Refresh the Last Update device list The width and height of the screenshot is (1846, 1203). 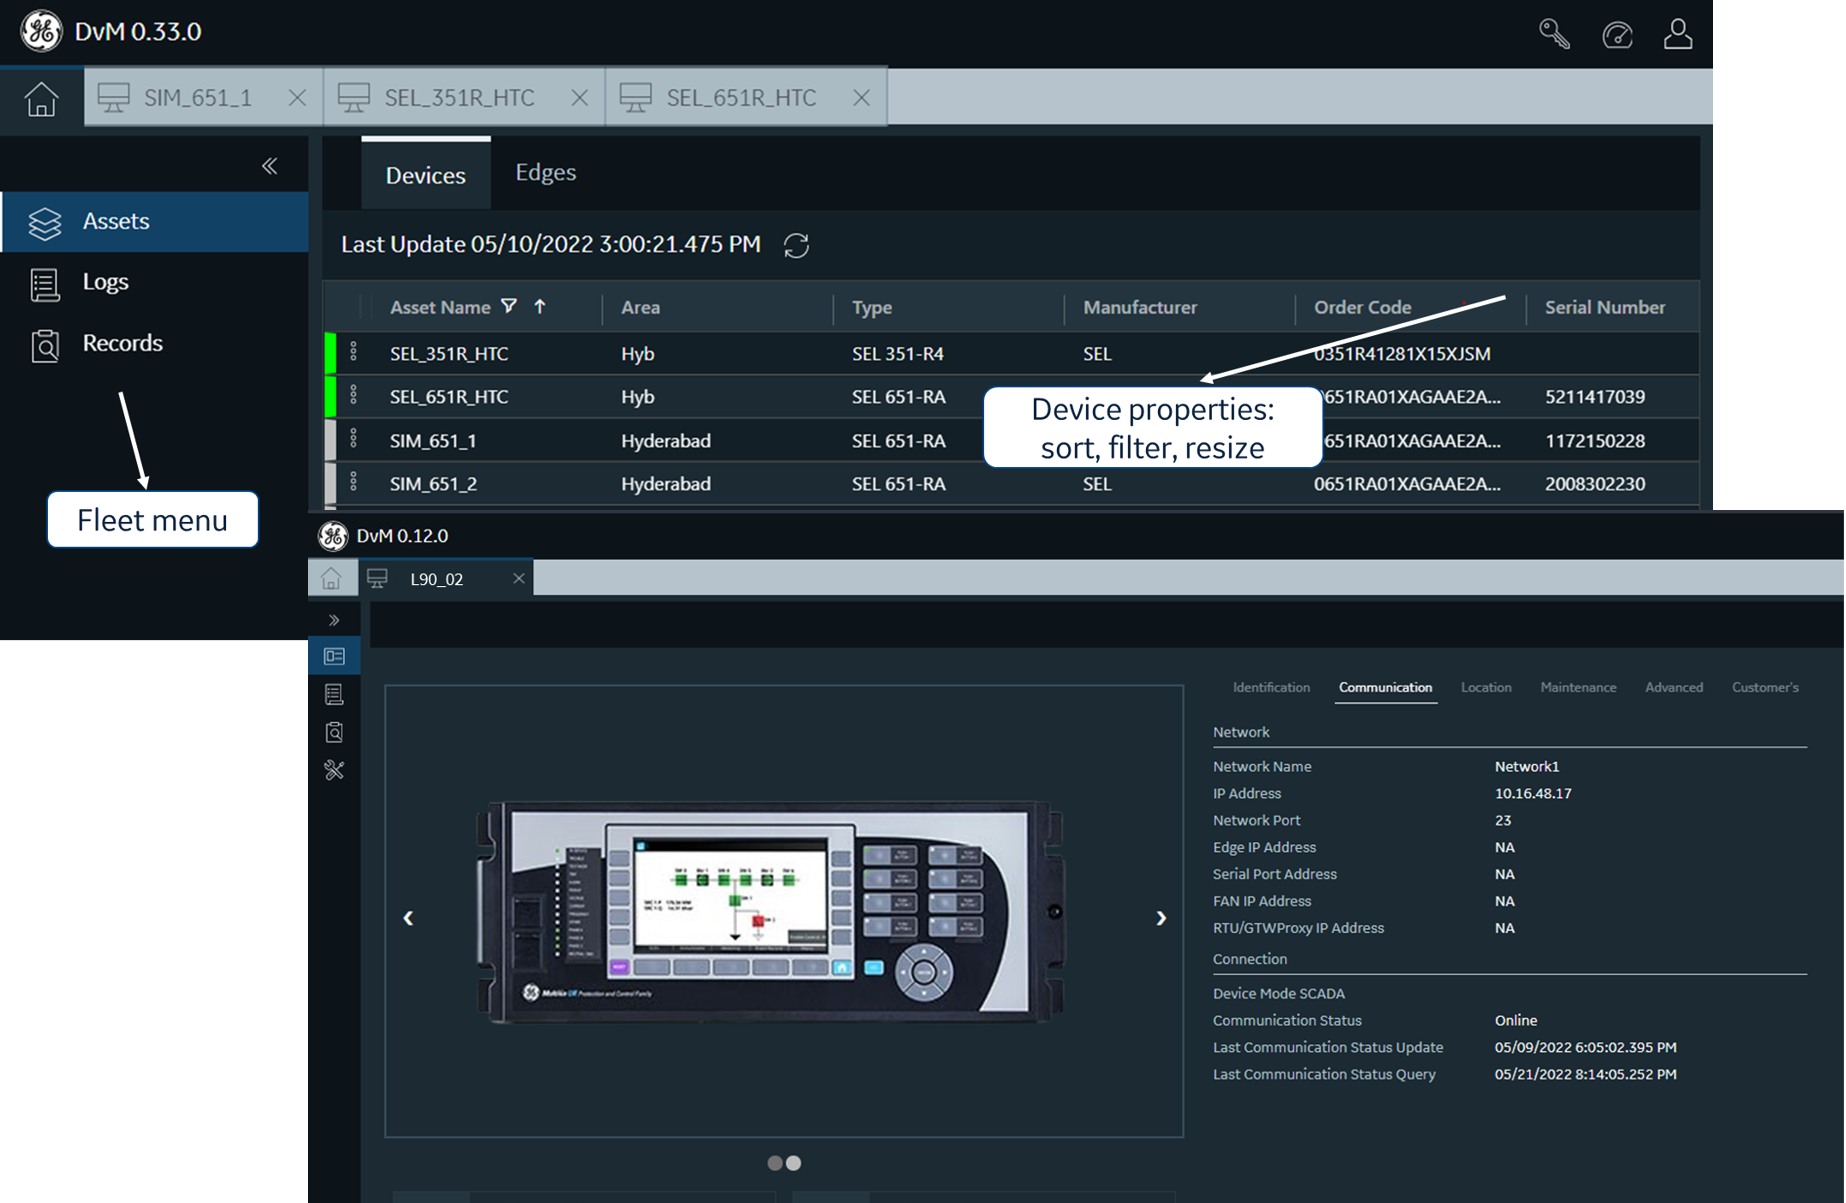point(796,245)
